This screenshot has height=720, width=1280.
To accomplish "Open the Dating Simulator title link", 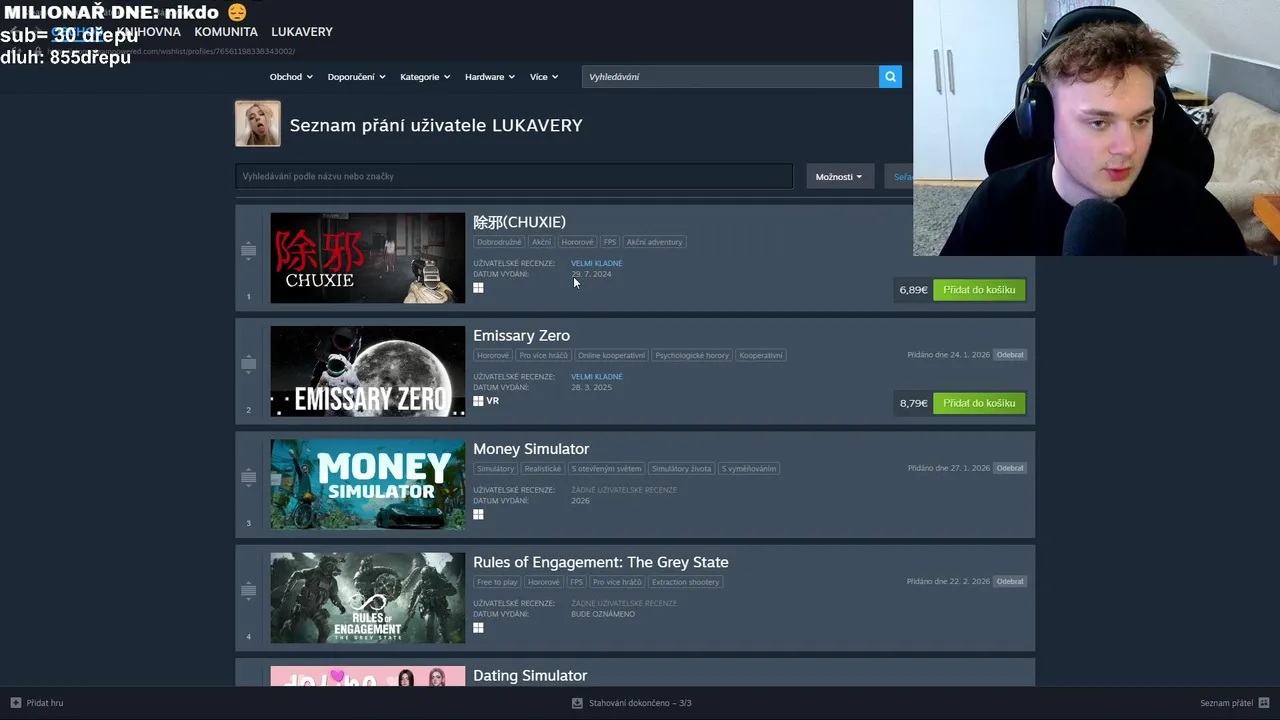I will click(530, 676).
